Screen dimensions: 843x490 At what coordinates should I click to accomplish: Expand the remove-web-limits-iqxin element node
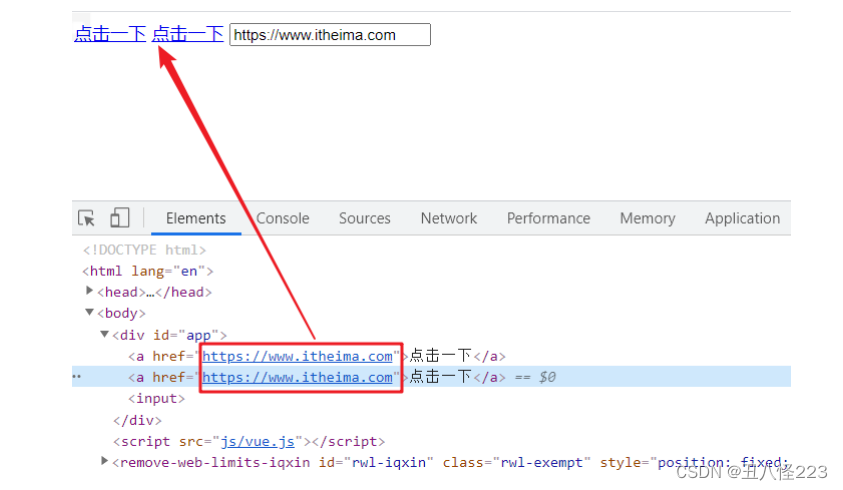click(104, 461)
